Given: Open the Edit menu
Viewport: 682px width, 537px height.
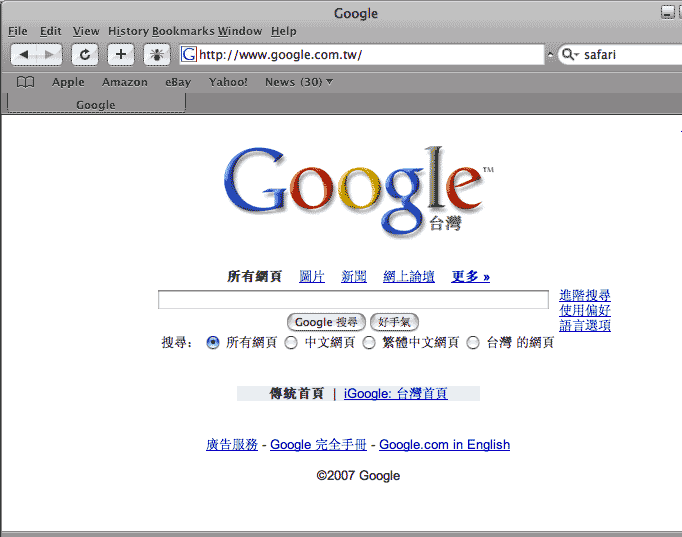Looking at the screenshot, I should [x=50, y=31].
